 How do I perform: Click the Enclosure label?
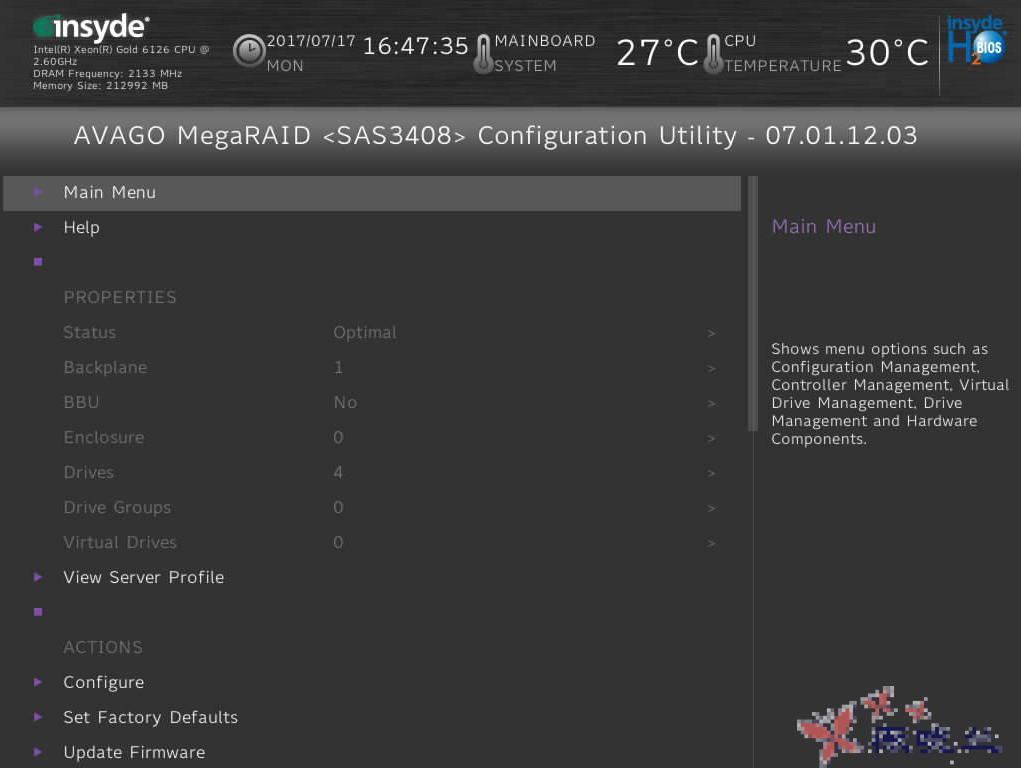click(x=104, y=438)
